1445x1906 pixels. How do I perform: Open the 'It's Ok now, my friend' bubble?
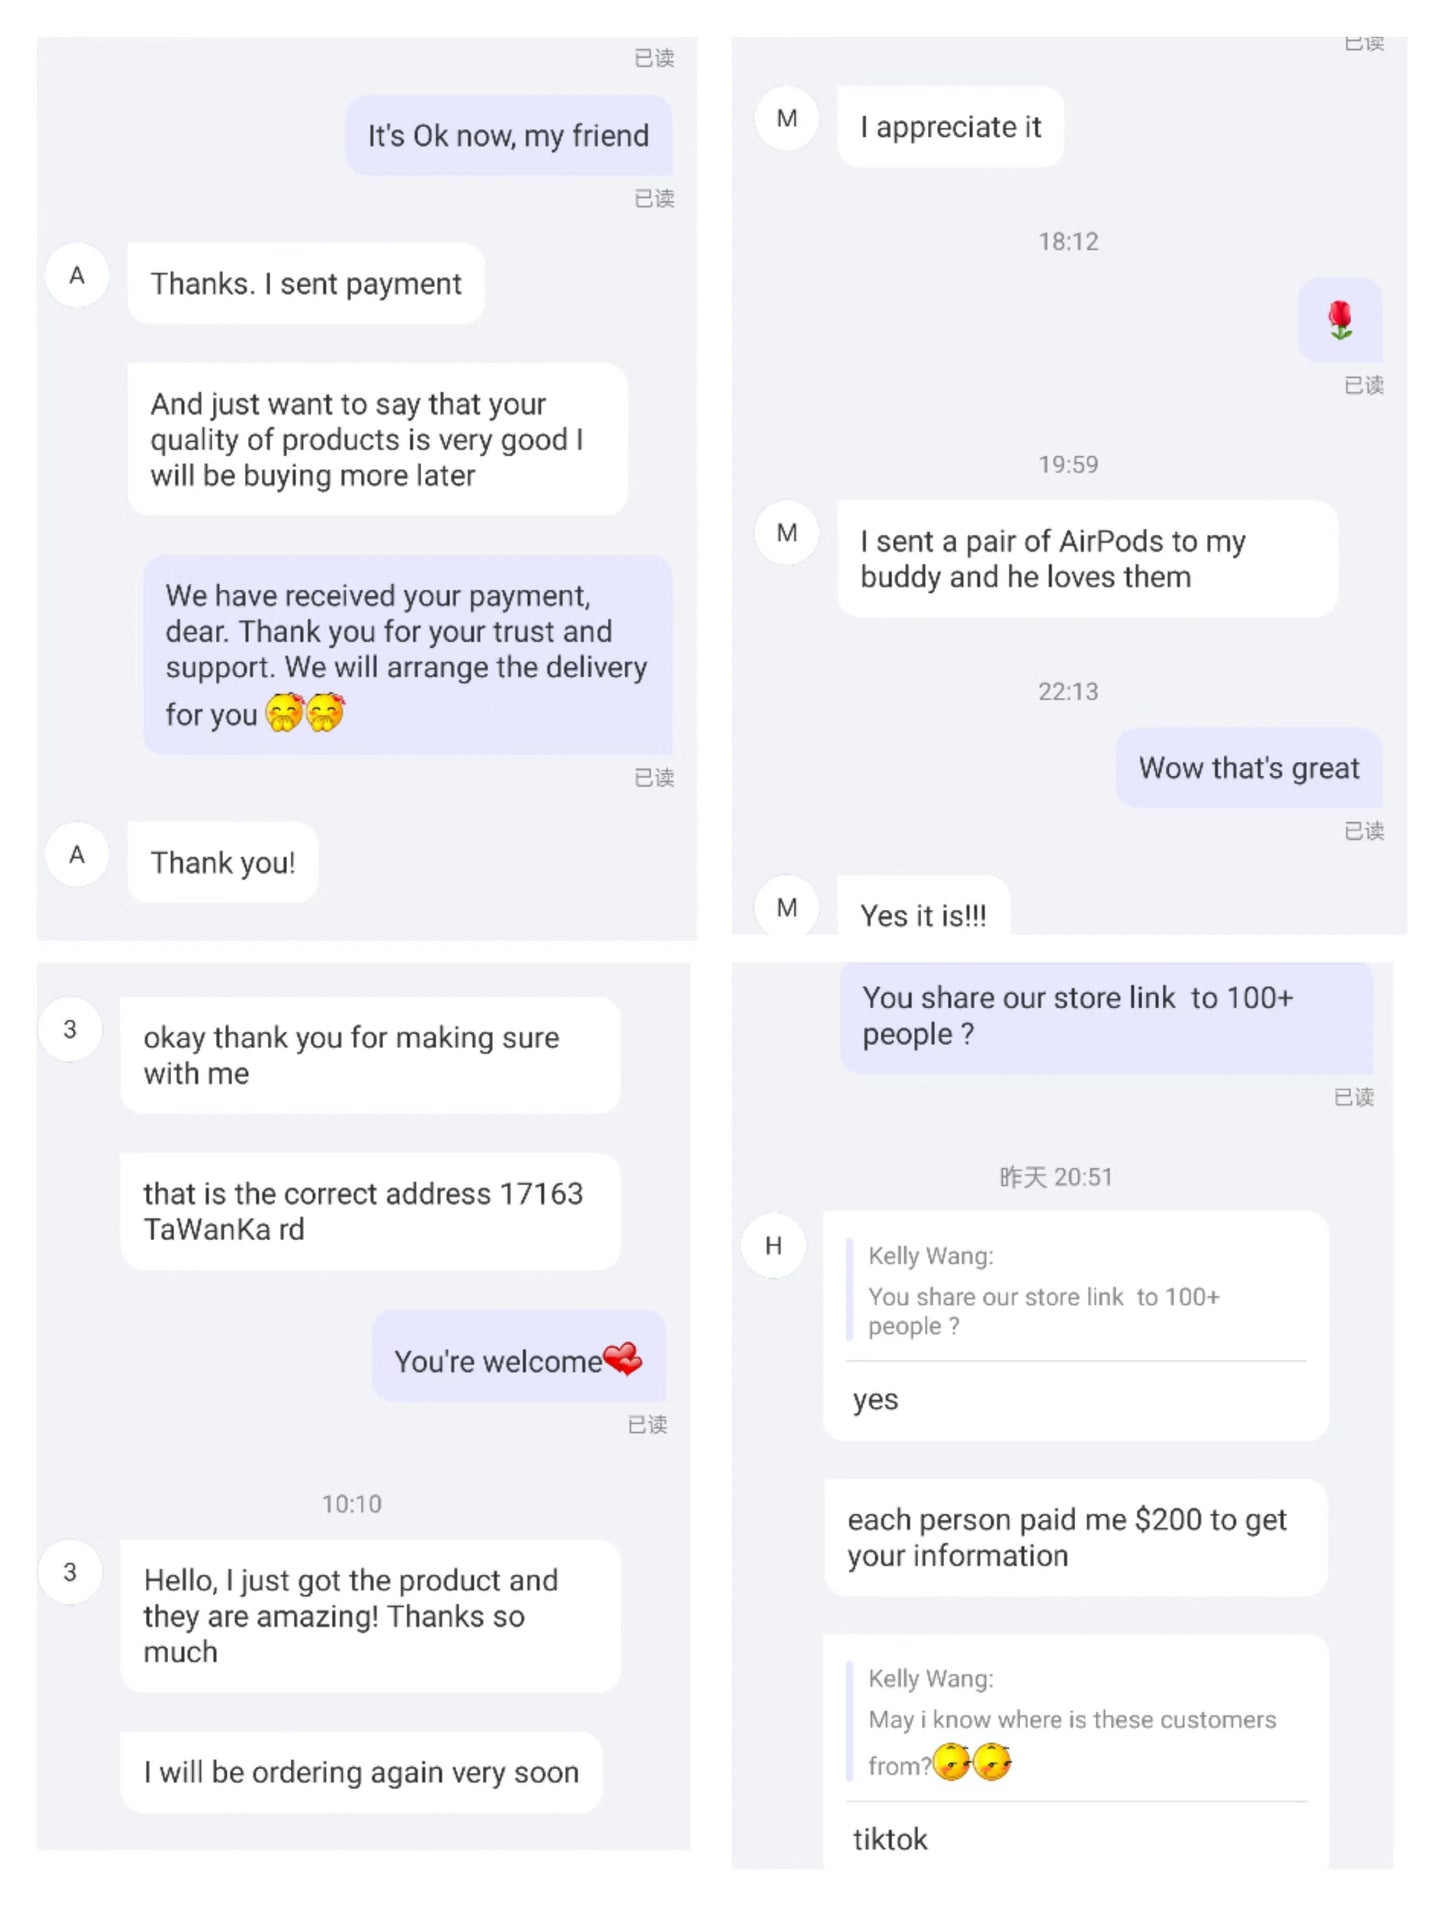tap(508, 136)
